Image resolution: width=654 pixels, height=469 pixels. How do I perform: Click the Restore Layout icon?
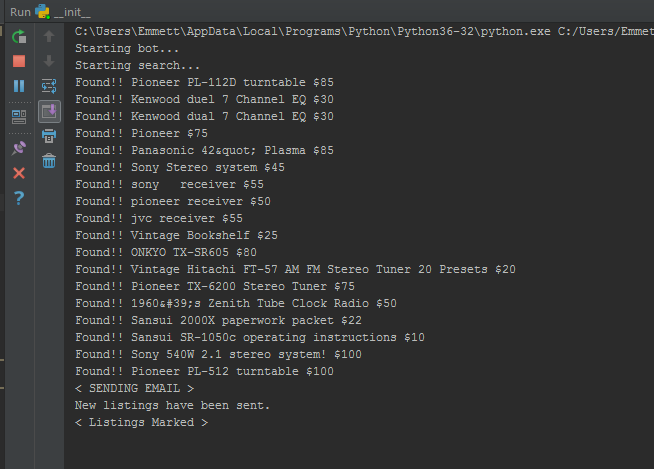pyautogui.click(x=19, y=116)
